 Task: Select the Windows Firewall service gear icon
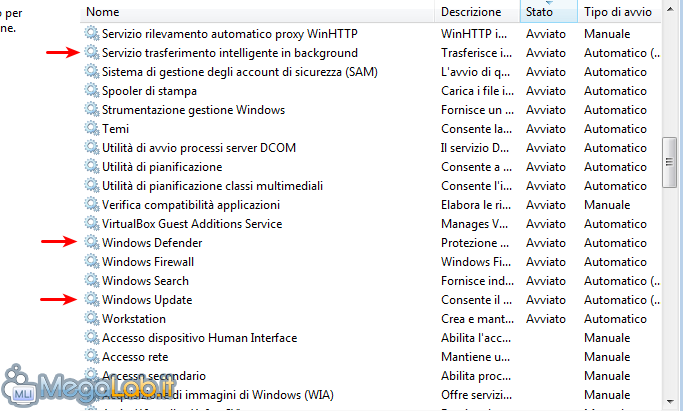pos(92,262)
